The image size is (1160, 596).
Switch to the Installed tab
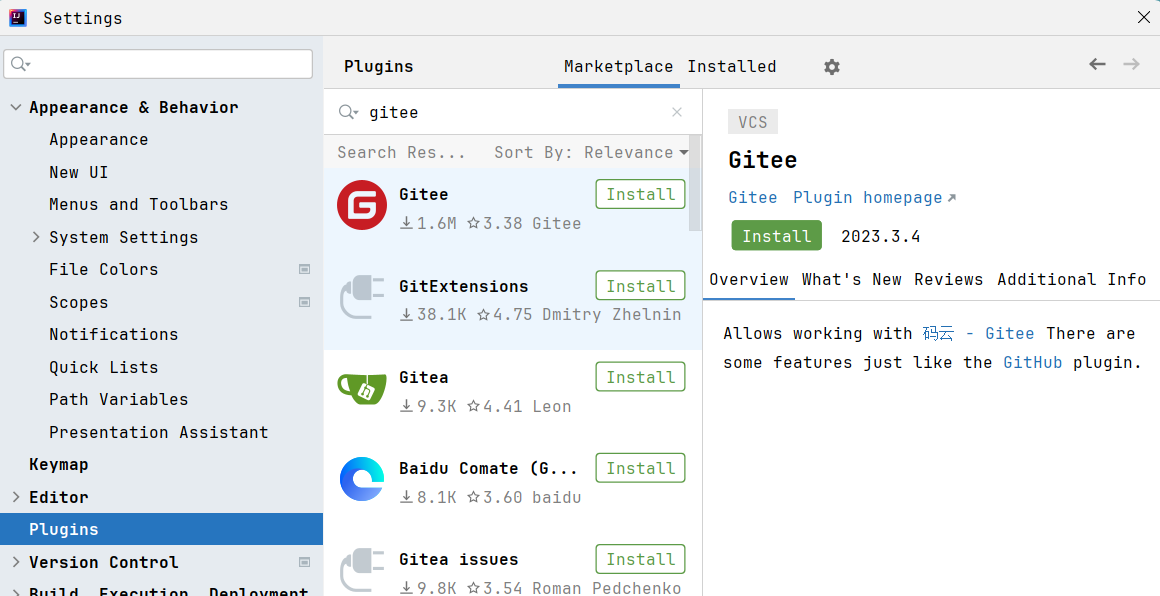click(x=732, y=67)
